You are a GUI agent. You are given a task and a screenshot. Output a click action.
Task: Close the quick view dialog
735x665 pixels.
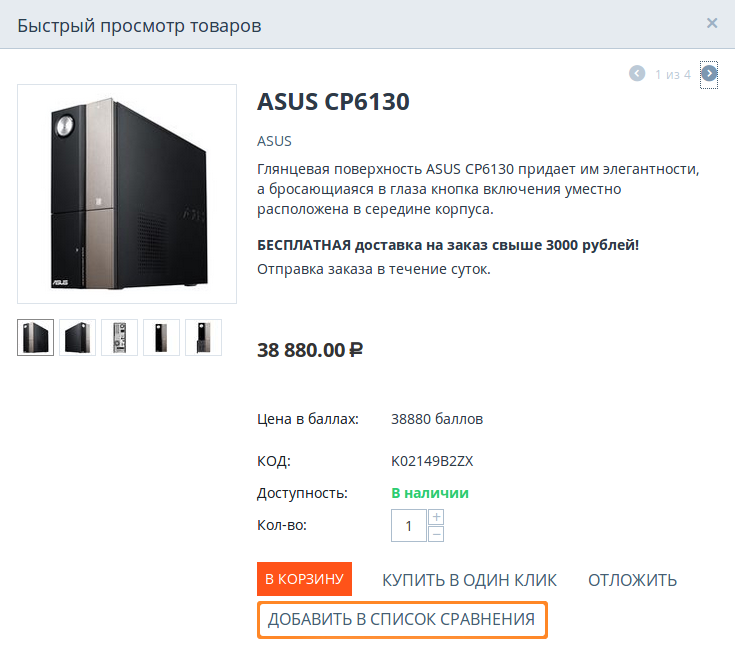pyautogui.click(x=712, y=23)
